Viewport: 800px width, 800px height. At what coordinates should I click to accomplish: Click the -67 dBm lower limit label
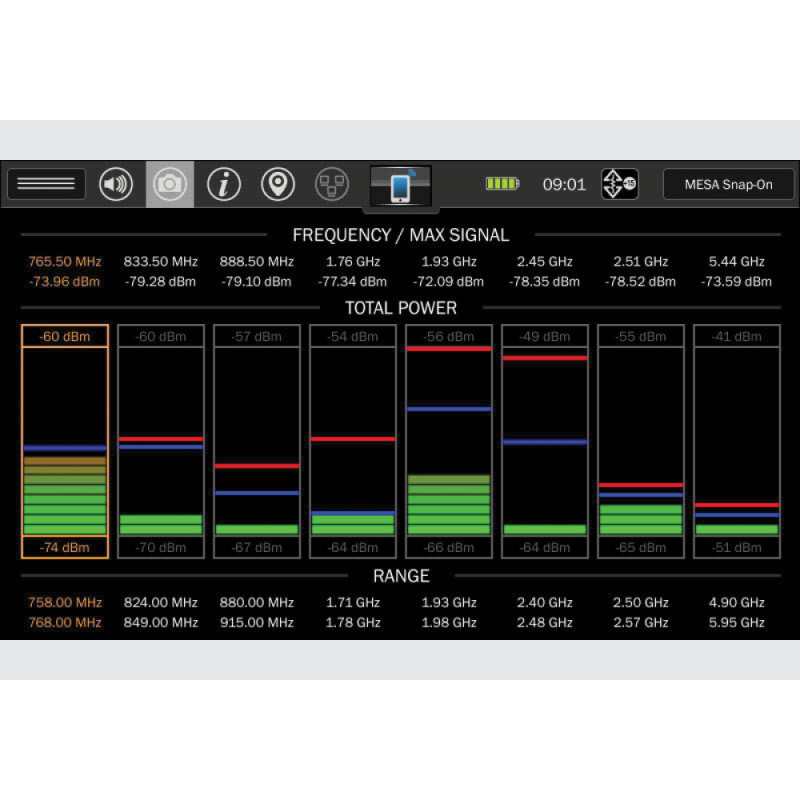[257, 547]
